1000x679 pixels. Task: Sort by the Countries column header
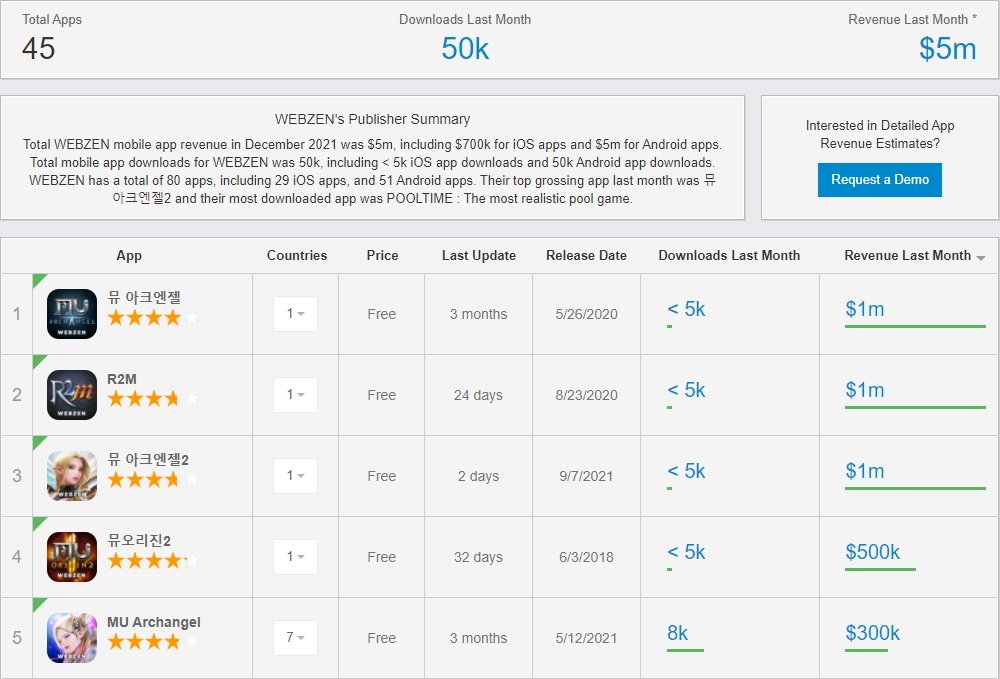297,256
